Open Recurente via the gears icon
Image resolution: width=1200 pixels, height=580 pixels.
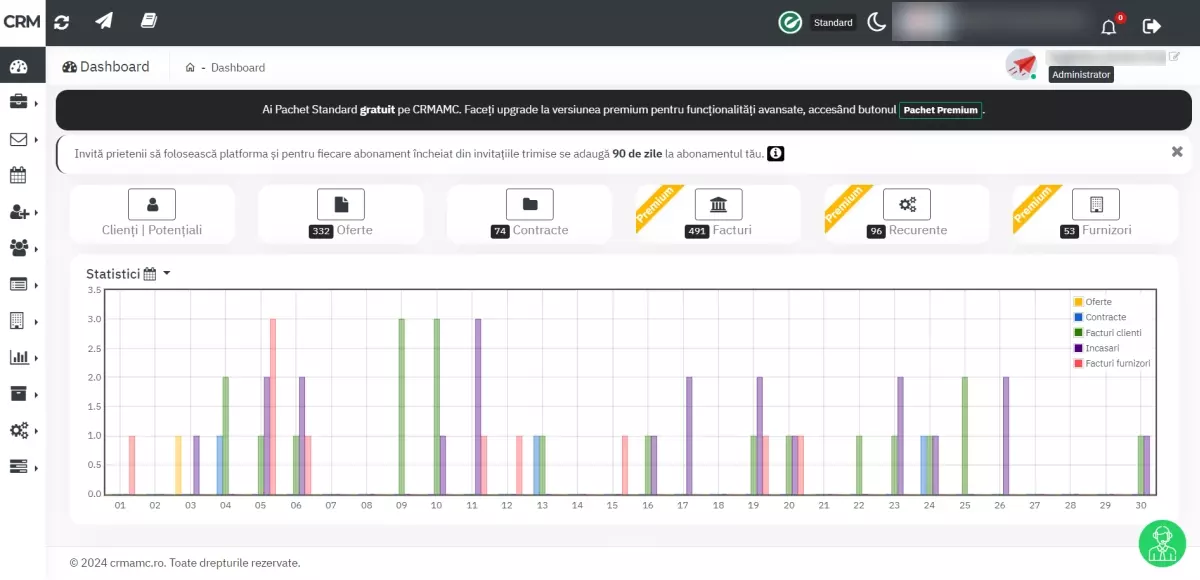point(906,204)
